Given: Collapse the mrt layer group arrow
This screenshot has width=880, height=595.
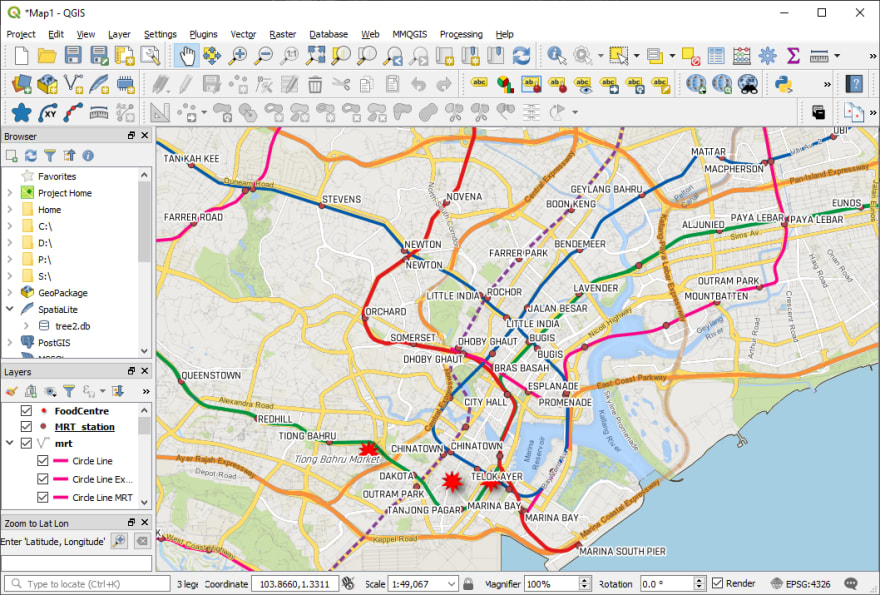Looking at the screenshot, I should pyautogui.click(x=10, y=443).
